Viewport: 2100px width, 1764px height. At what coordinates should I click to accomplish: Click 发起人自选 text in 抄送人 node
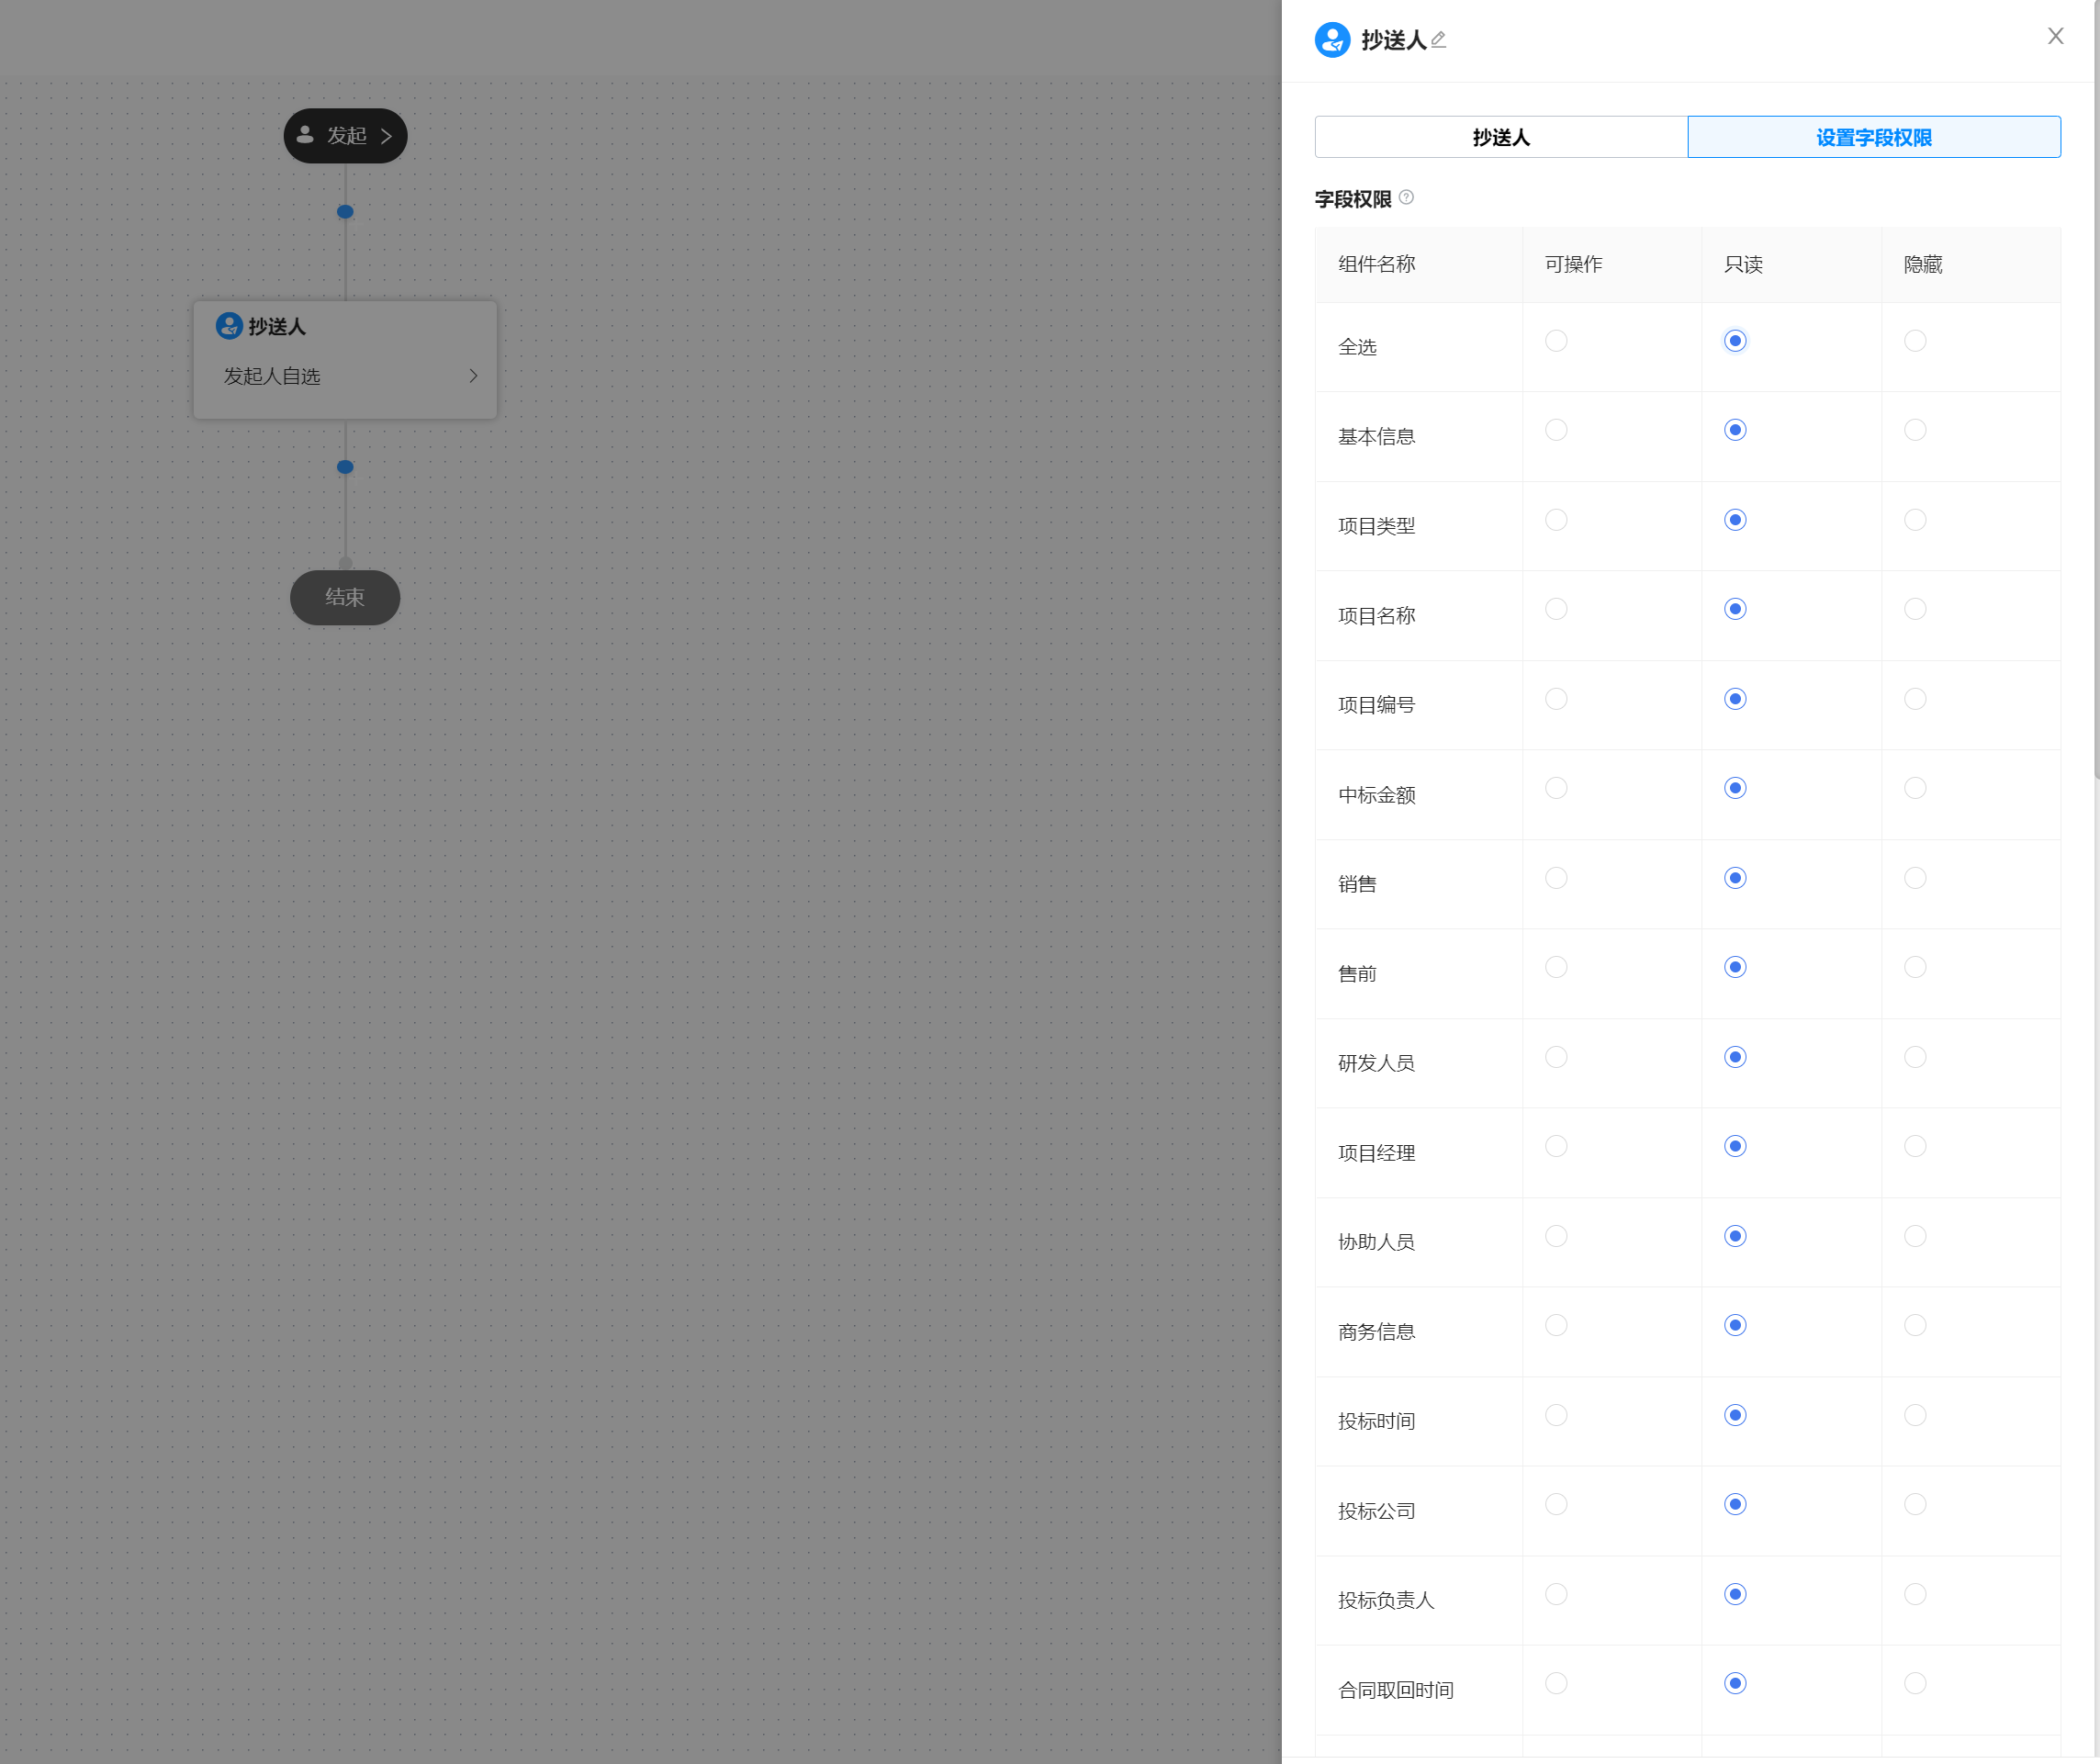[272, 376]
